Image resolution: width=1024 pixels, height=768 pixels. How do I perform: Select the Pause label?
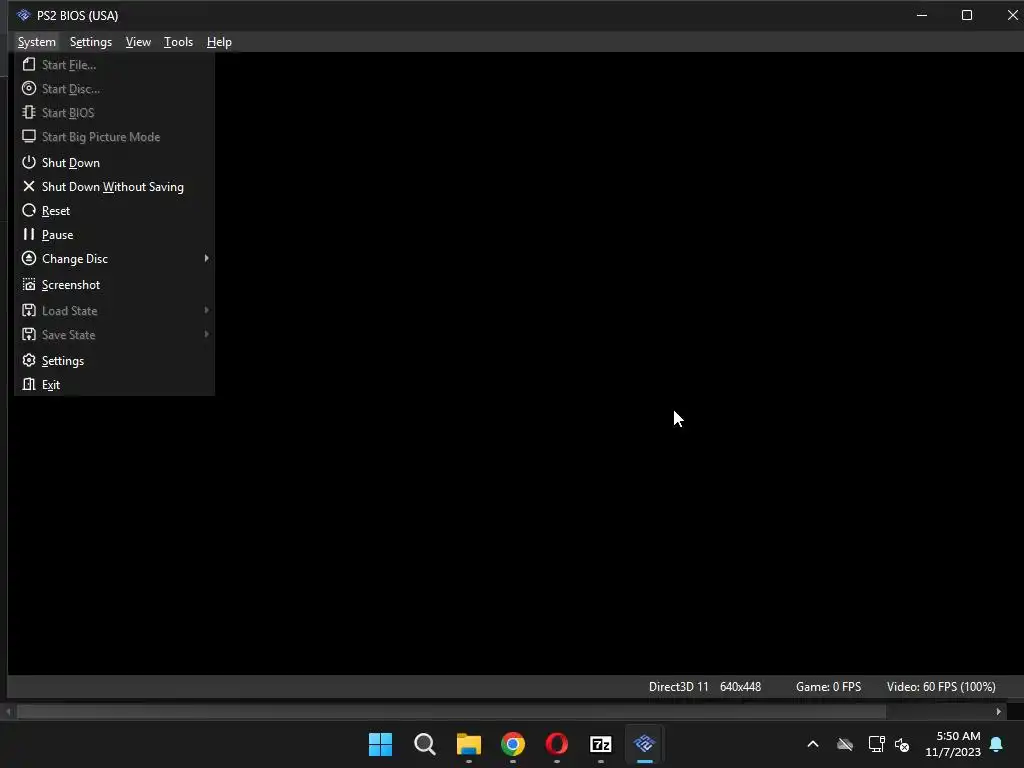tap(57, 234)
